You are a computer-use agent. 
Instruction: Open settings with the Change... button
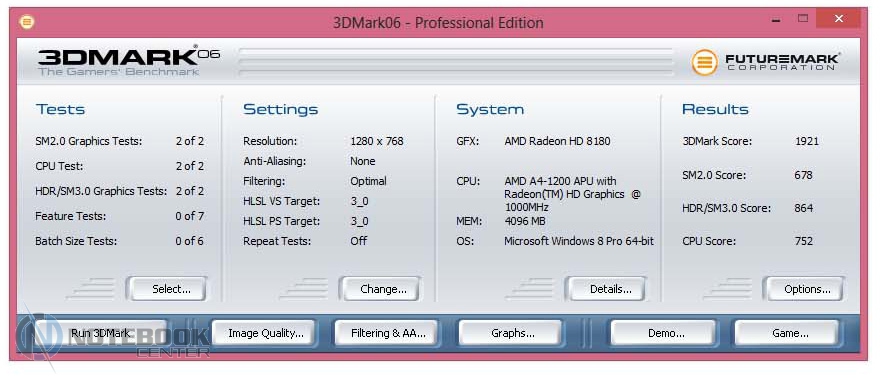coord(380,289)
